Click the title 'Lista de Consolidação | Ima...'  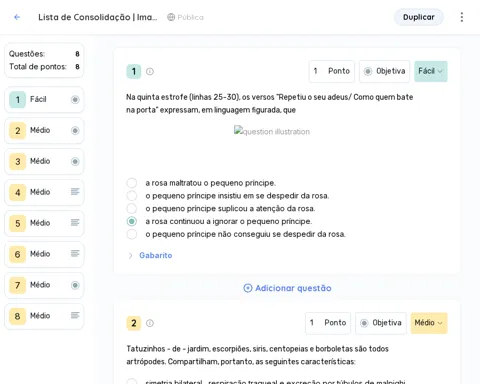coord(97,17)
